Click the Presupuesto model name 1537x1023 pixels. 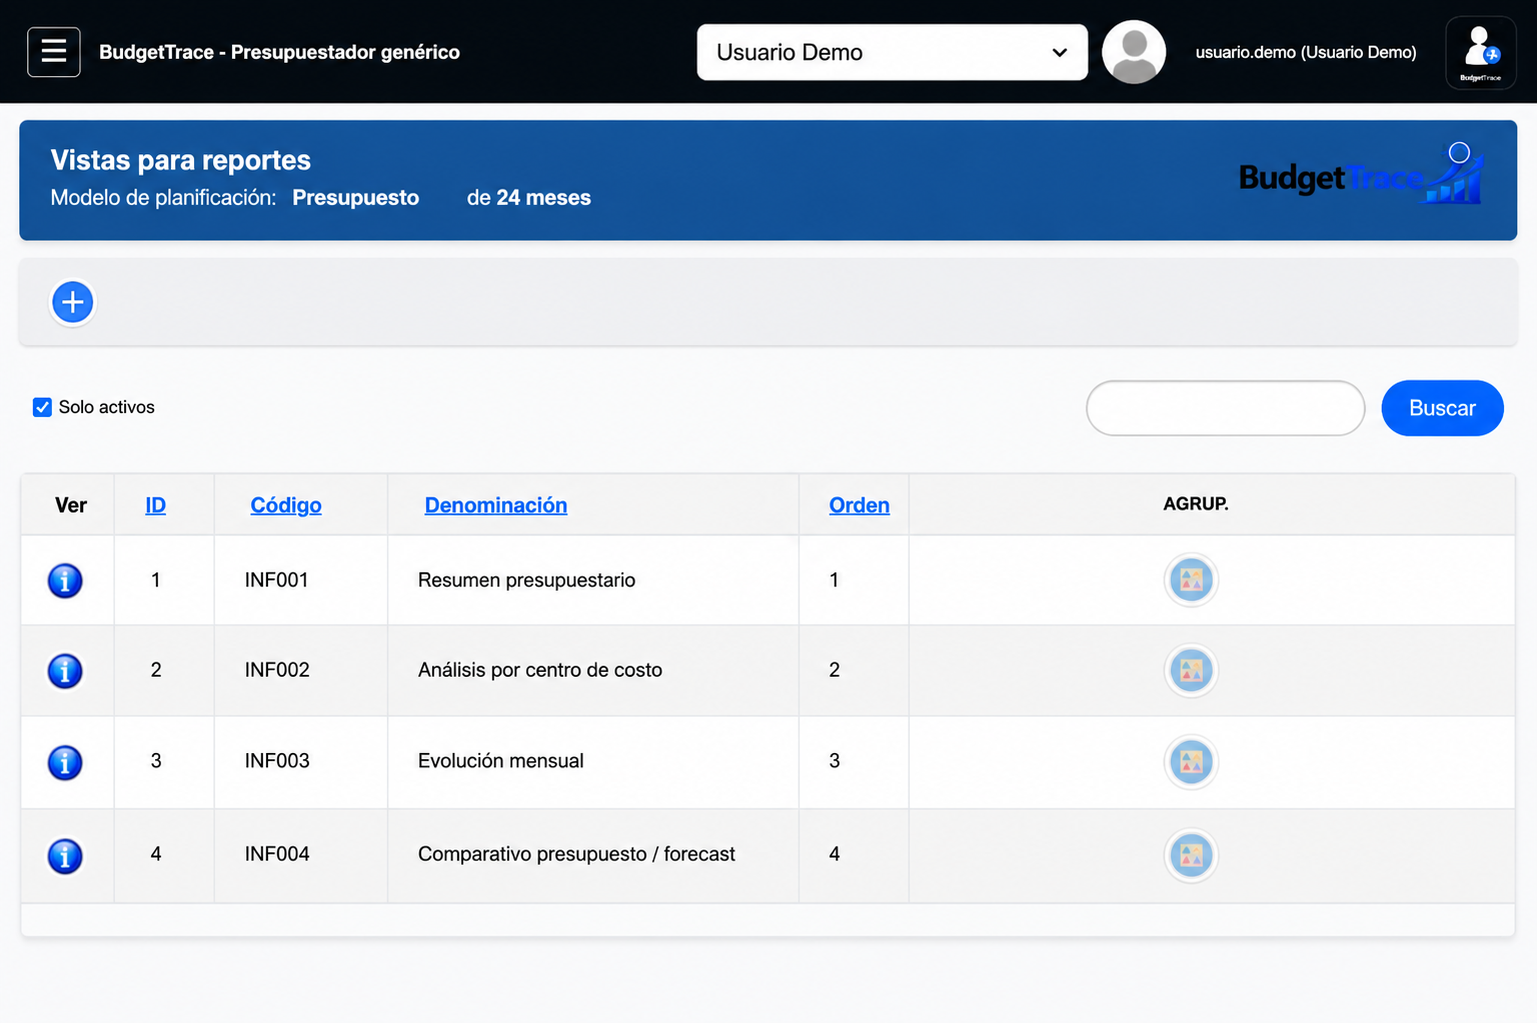coord(355,198)
